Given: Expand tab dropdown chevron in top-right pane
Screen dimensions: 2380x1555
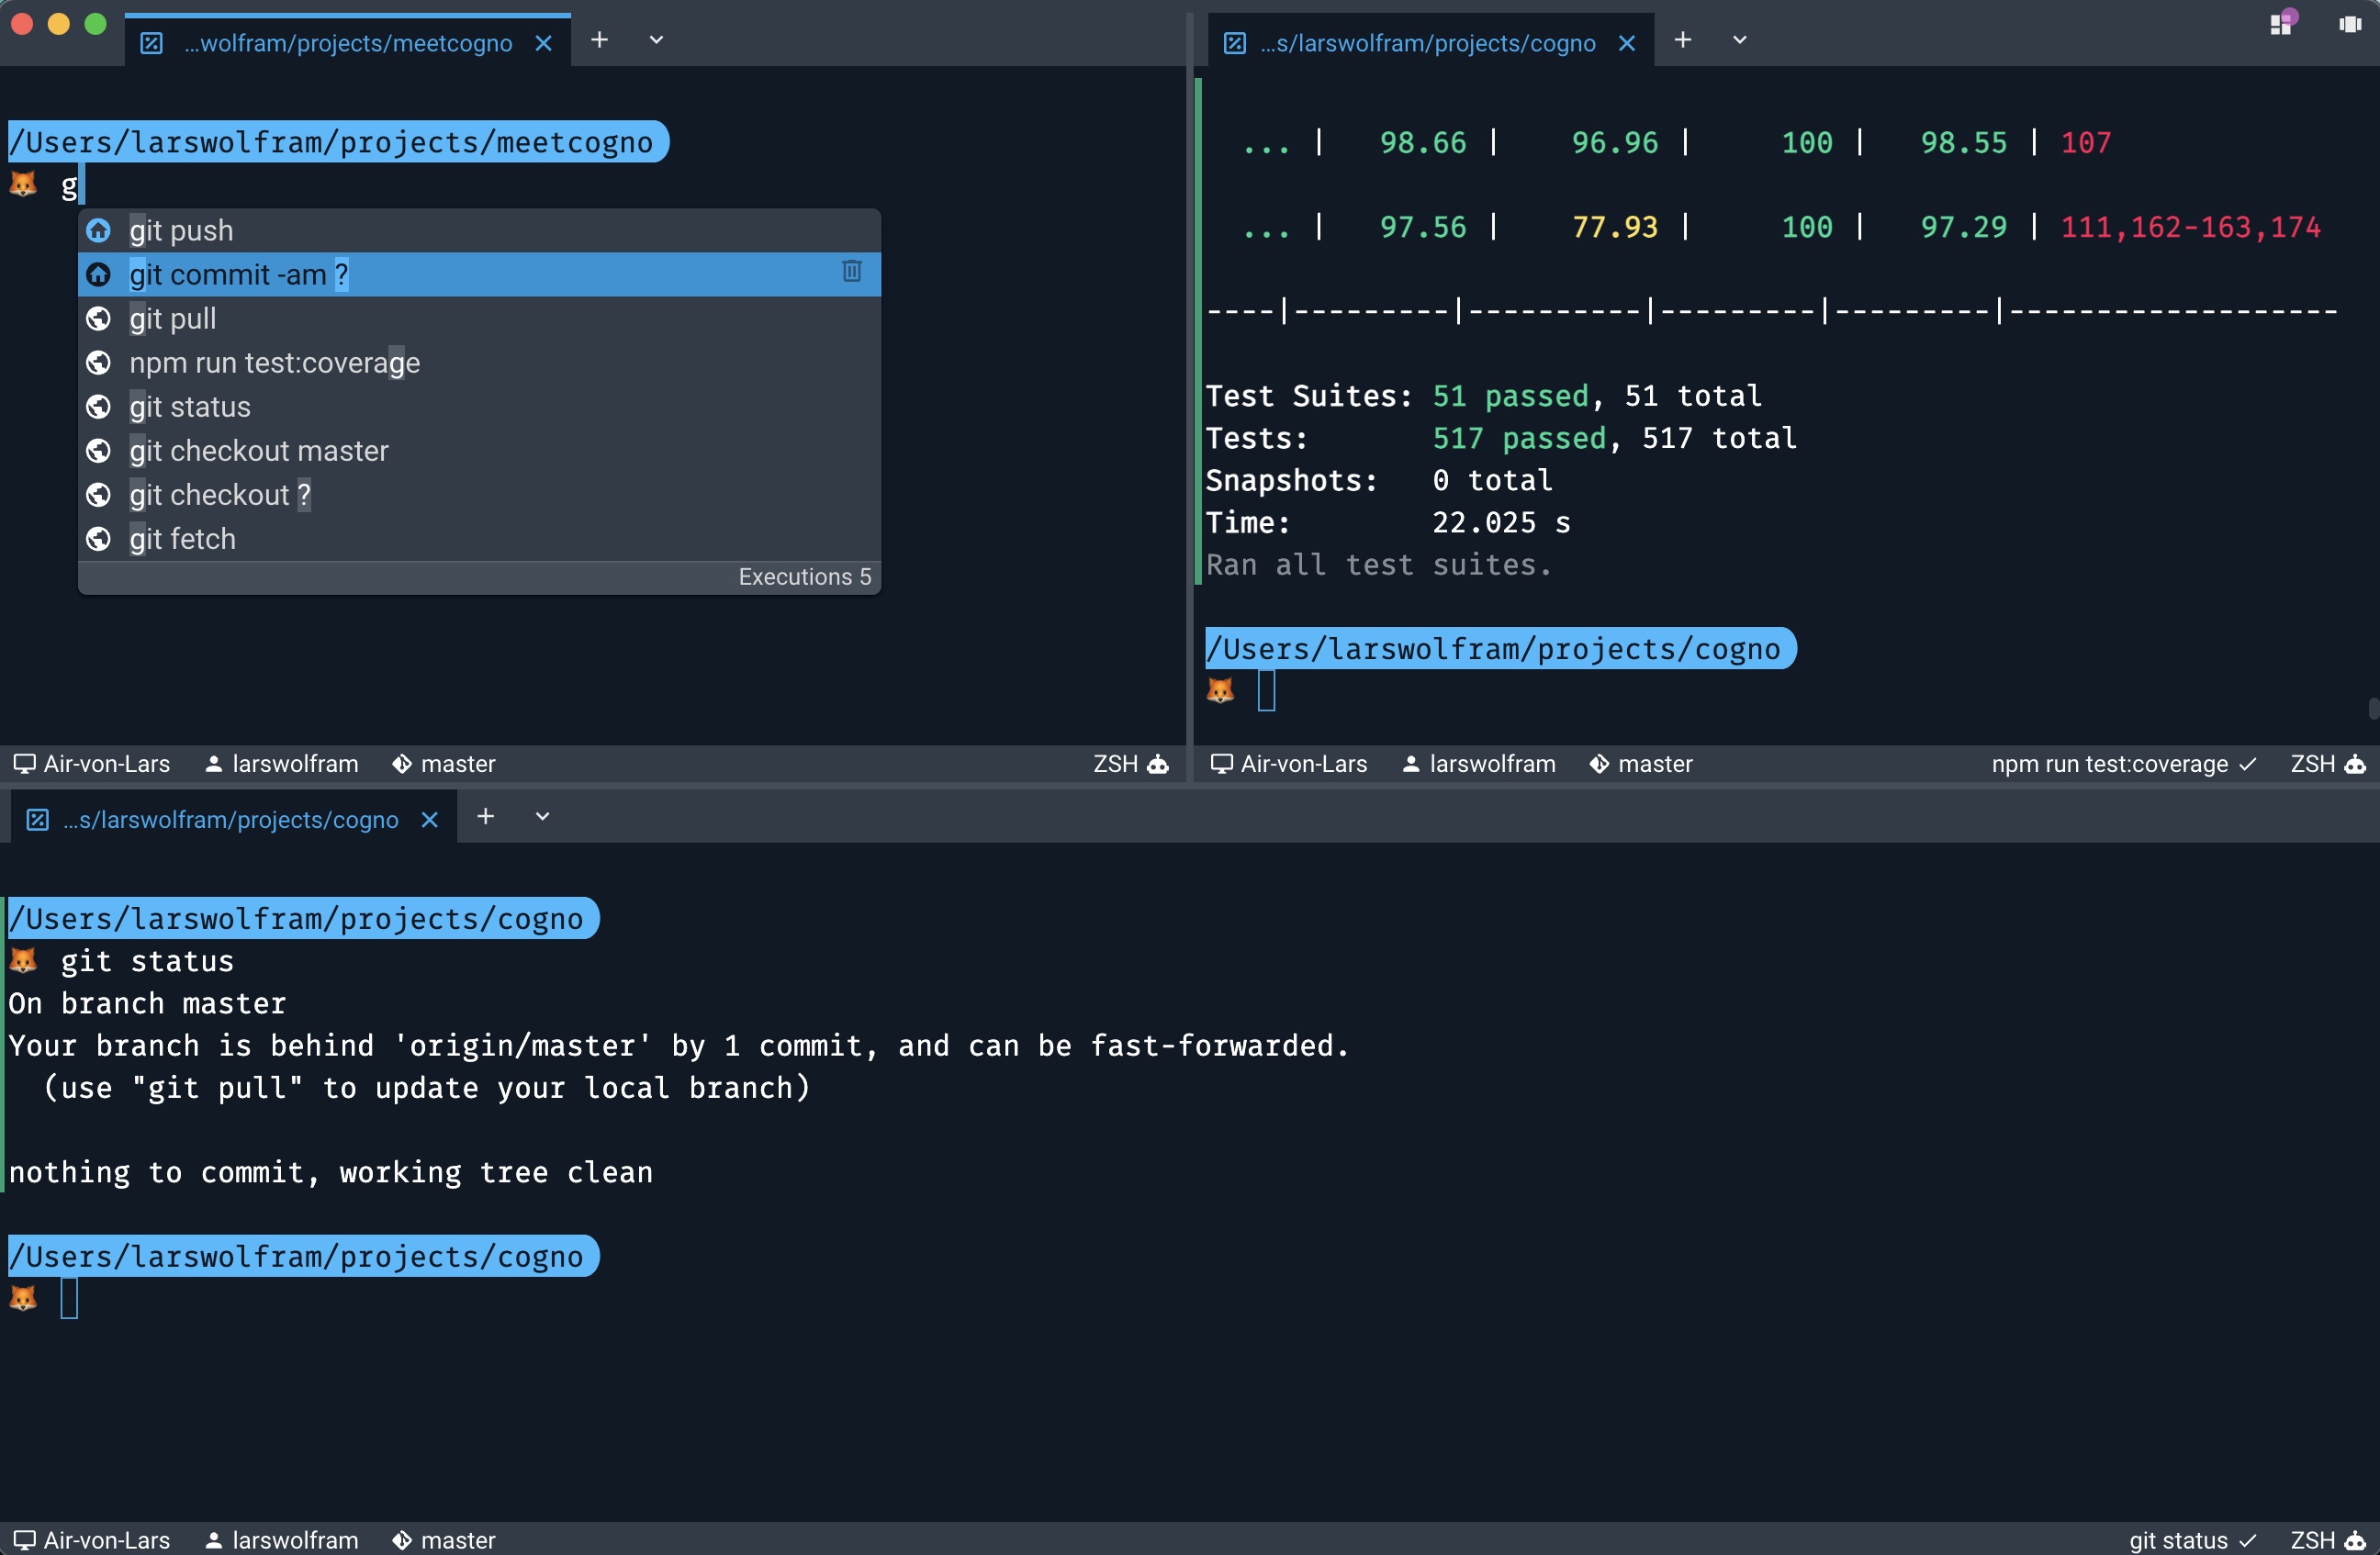Looking at the screenshot, I should [1740, 40].
